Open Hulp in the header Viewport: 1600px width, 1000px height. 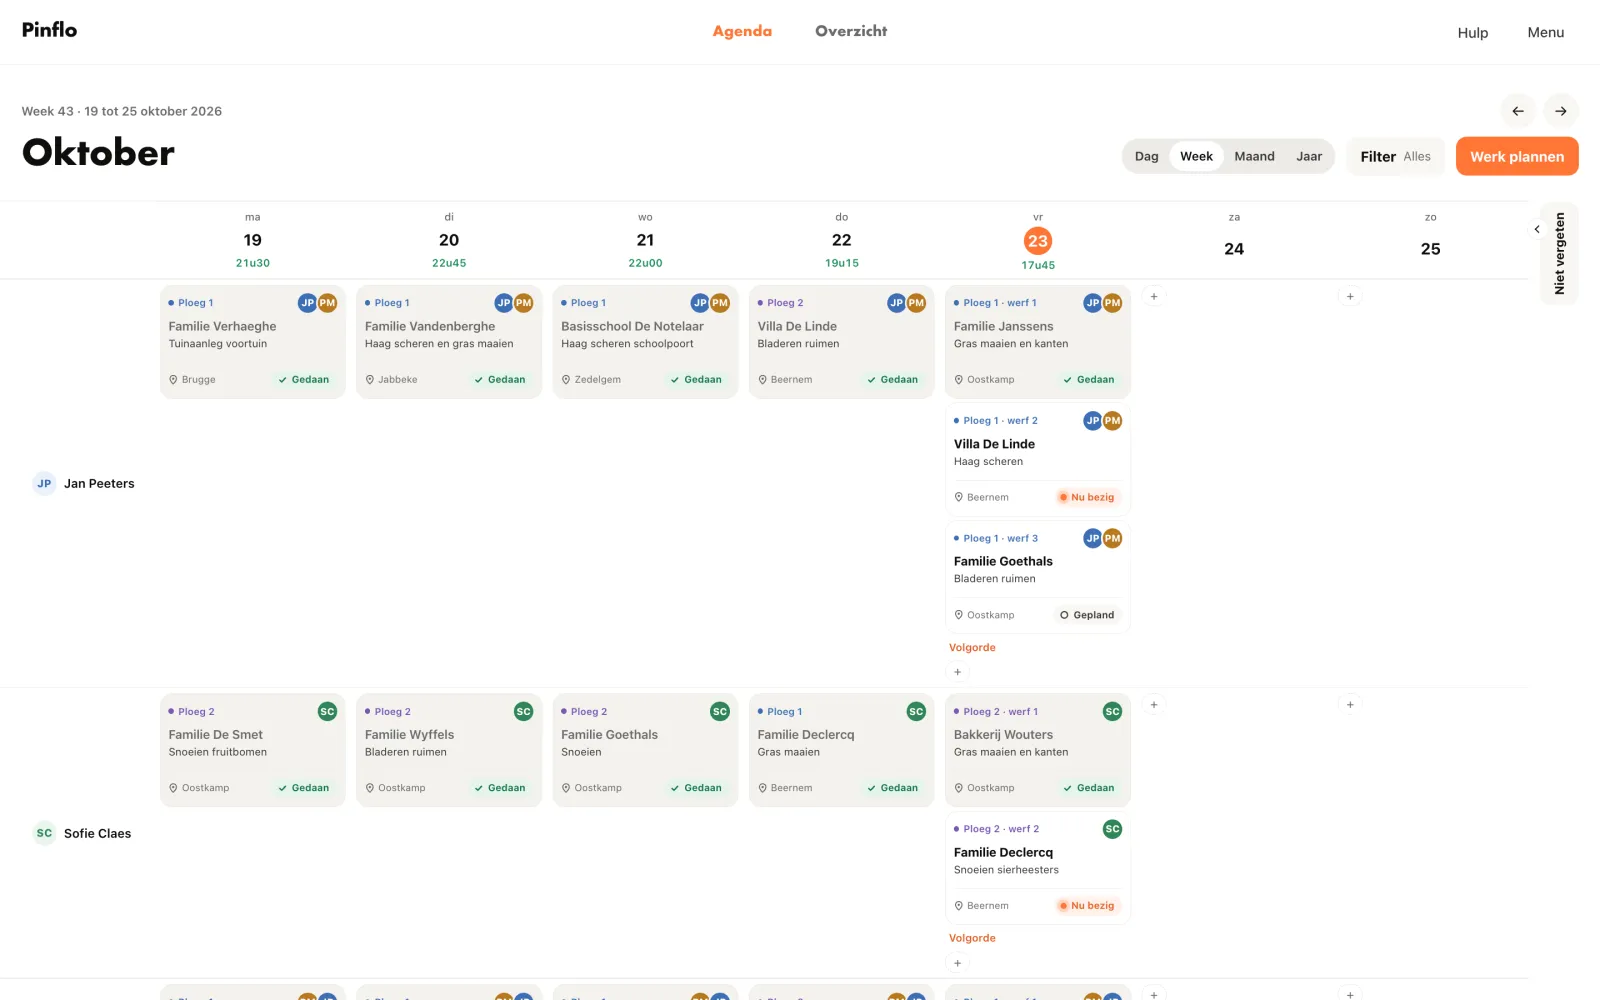click(1473, 32)
